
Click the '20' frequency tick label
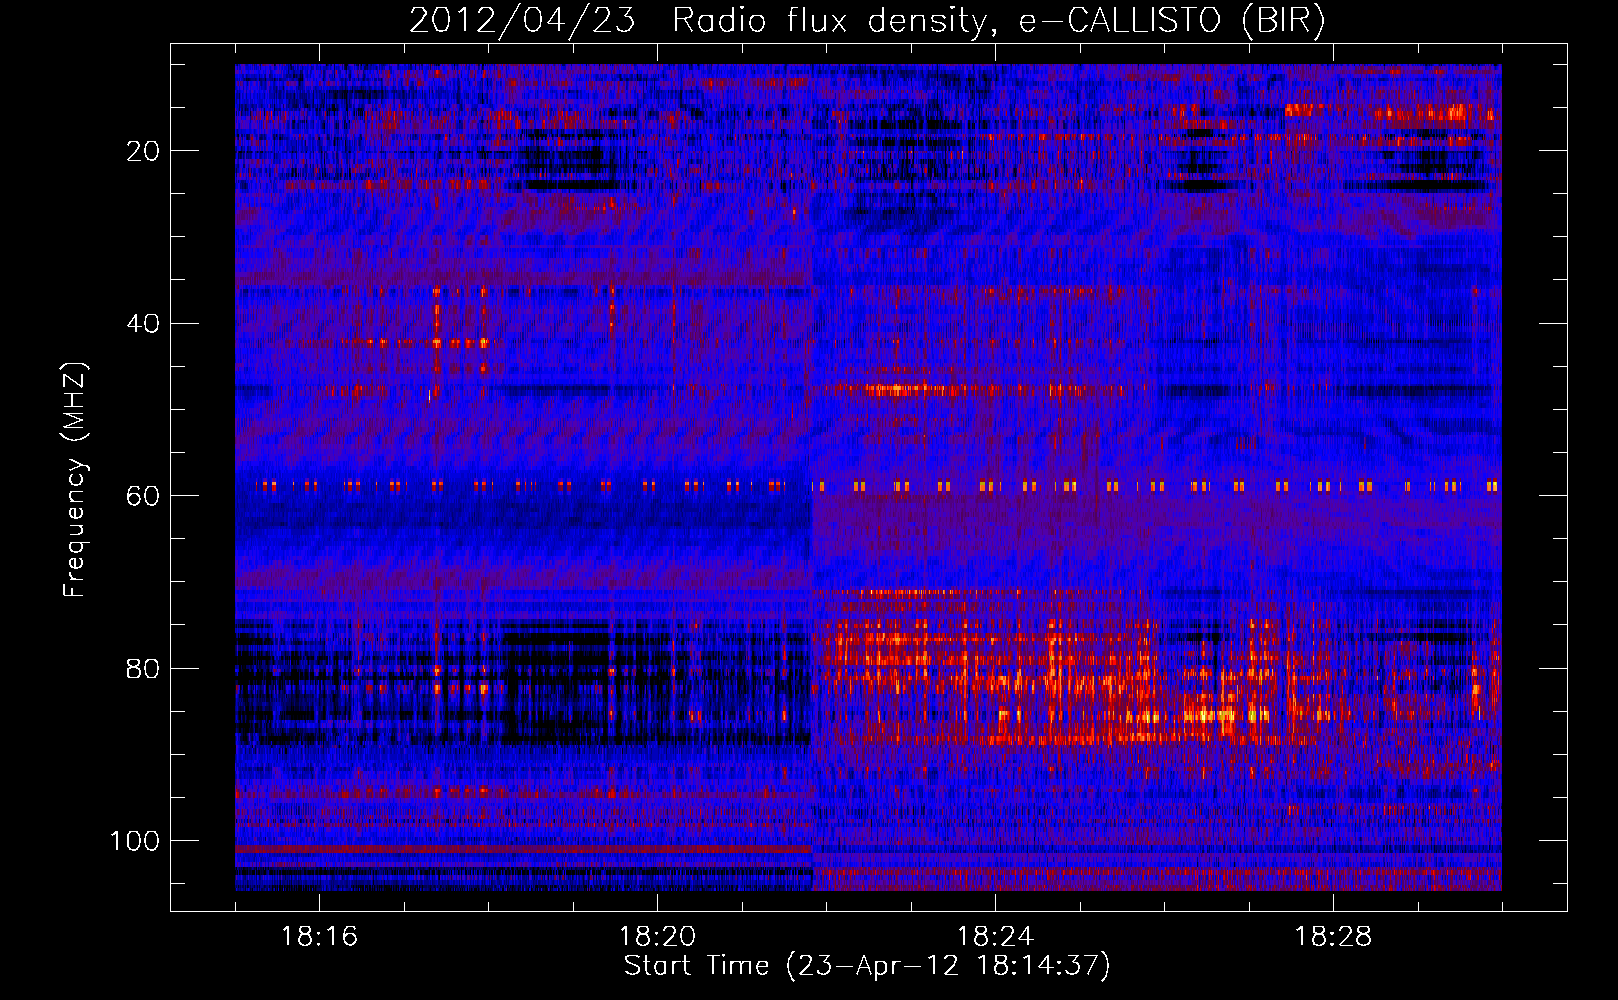click(x=144, y=151)
